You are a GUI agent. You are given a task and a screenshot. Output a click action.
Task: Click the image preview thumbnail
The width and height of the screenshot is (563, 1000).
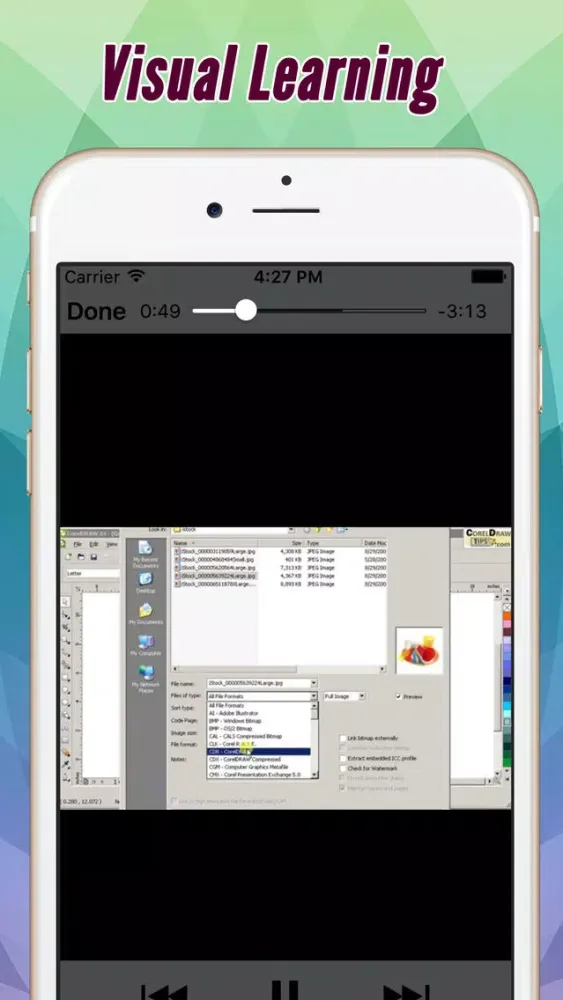pyautogui.click(x=419, y=651)
